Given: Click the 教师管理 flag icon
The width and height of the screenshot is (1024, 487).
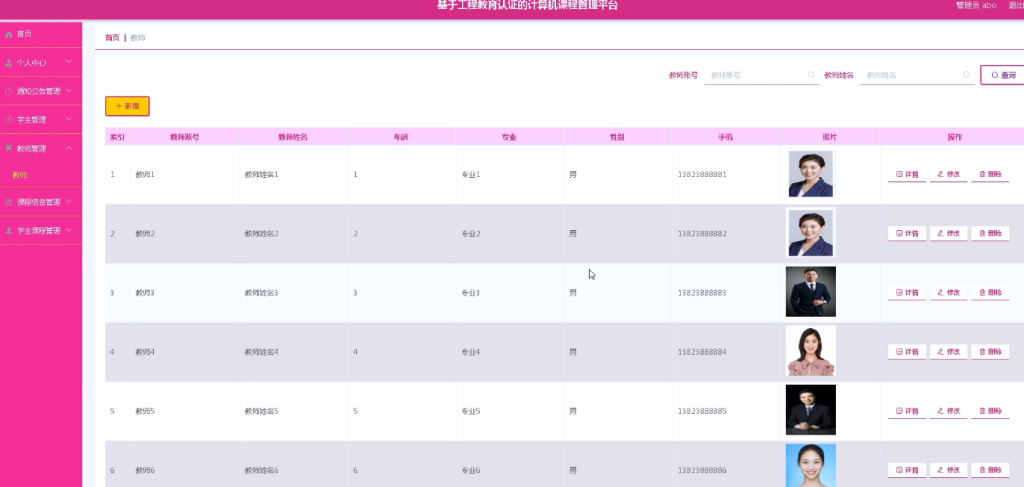Looking at the screenshot, I should tap(8, 149).
